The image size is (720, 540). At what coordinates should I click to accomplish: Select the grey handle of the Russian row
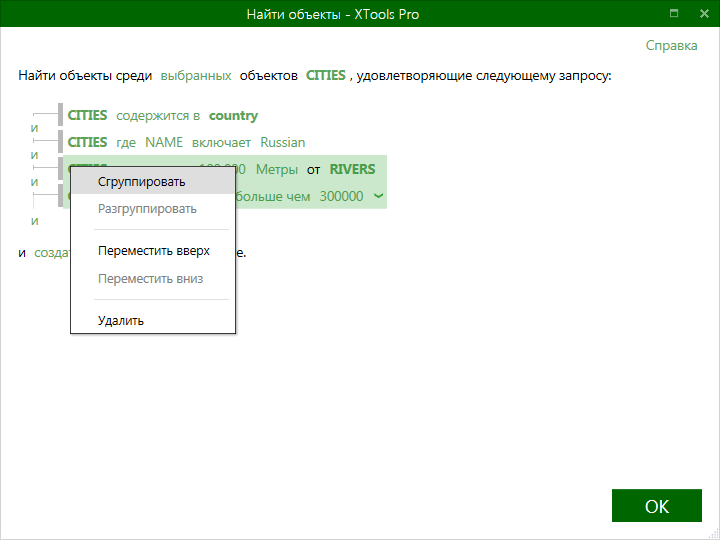click(60, 142)
